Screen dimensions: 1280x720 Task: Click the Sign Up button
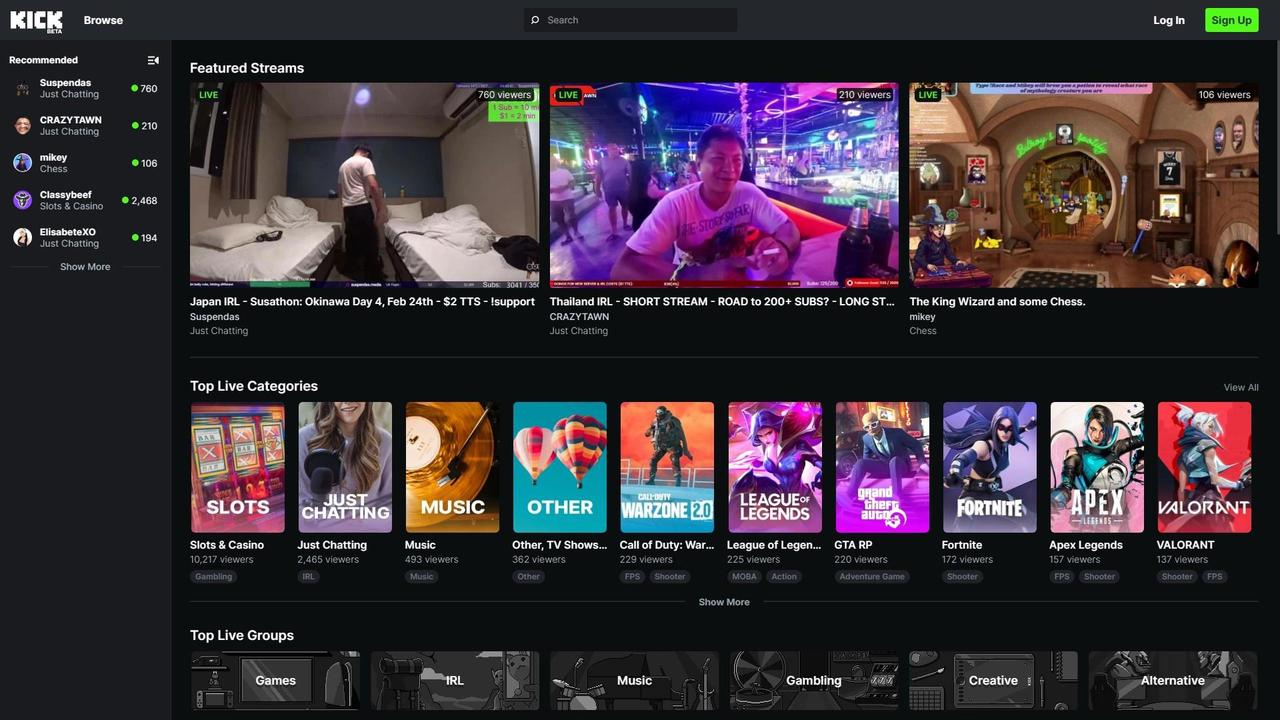coord(1231,20)
